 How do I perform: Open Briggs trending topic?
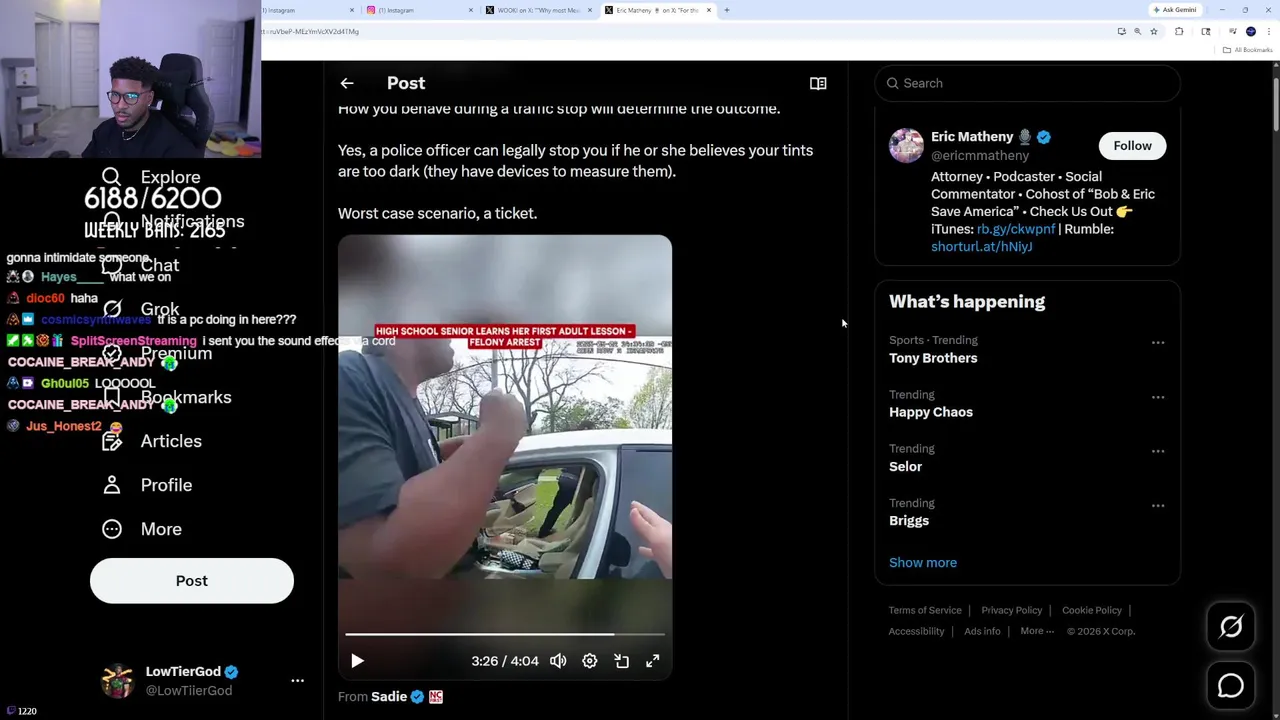[x=909, y=520]
